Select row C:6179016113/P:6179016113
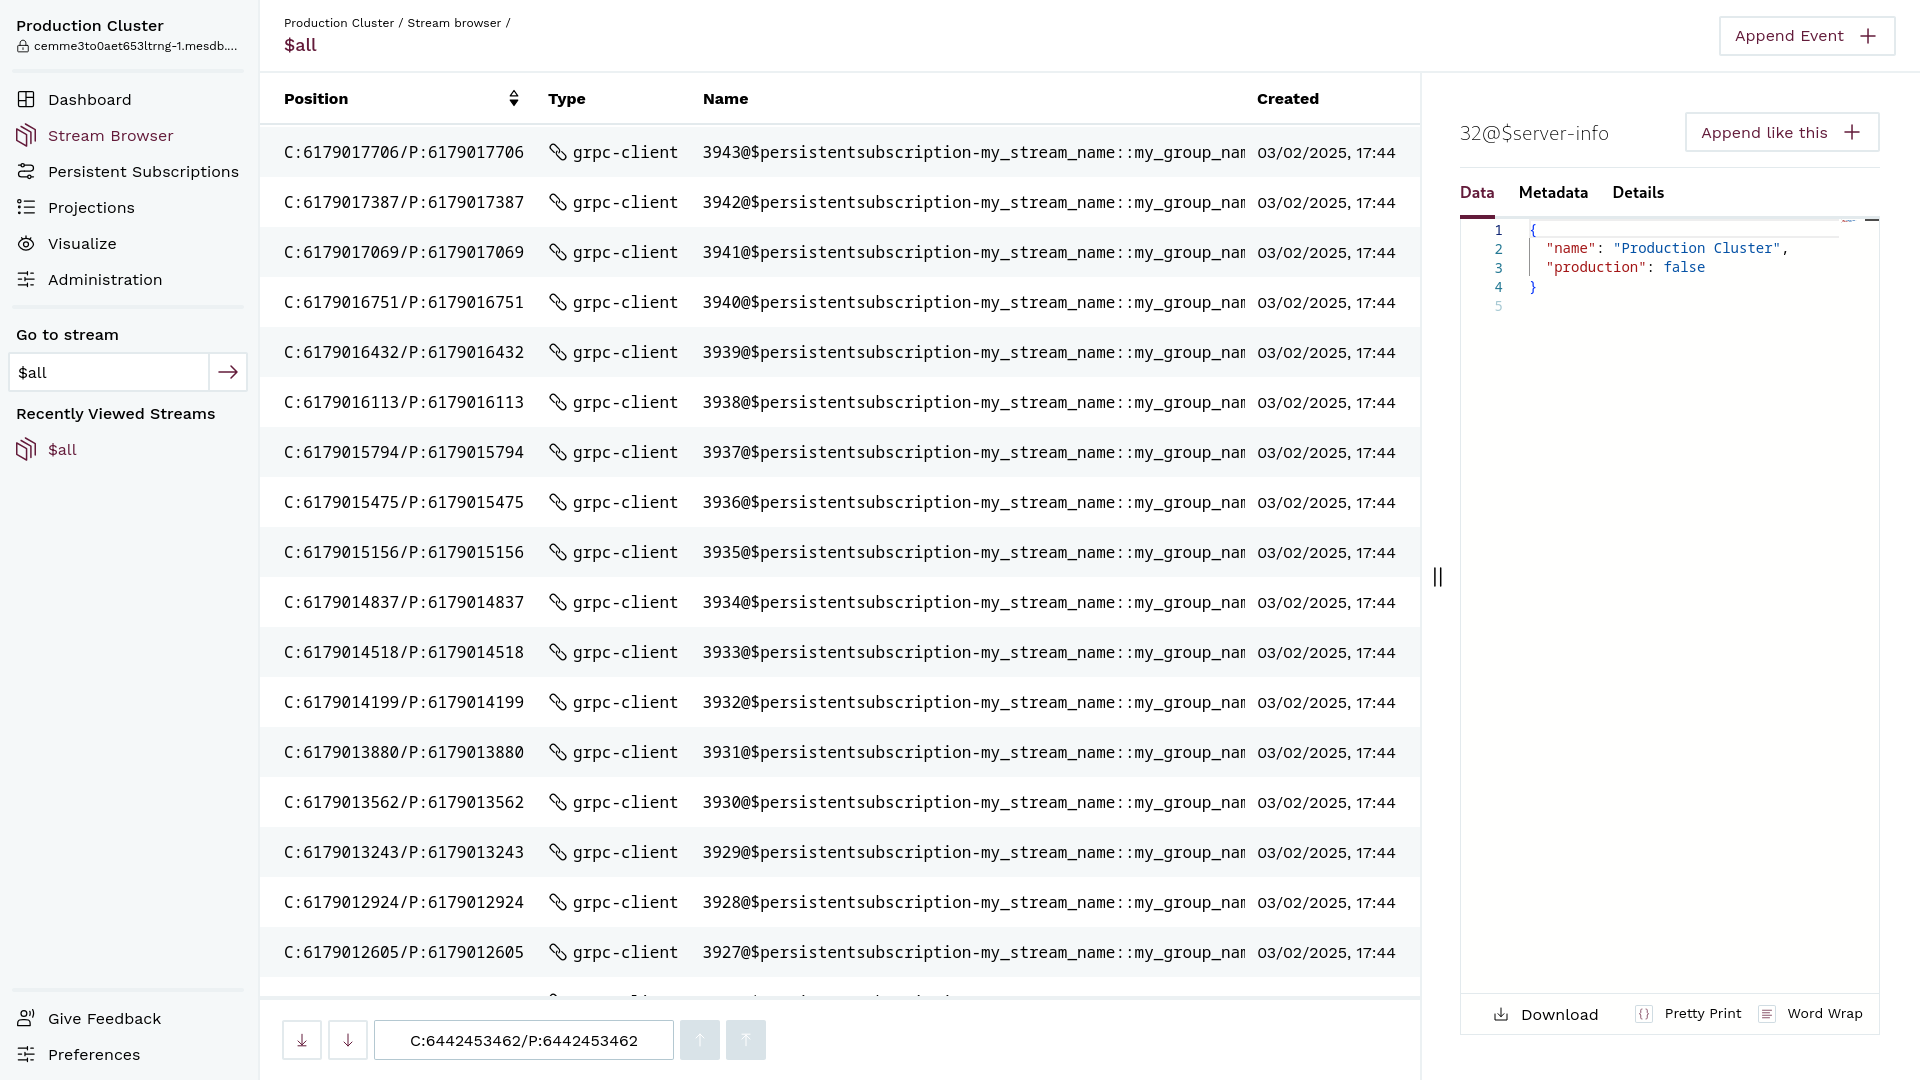The height and width of the screenshot is (1080, 1920). 840,403
